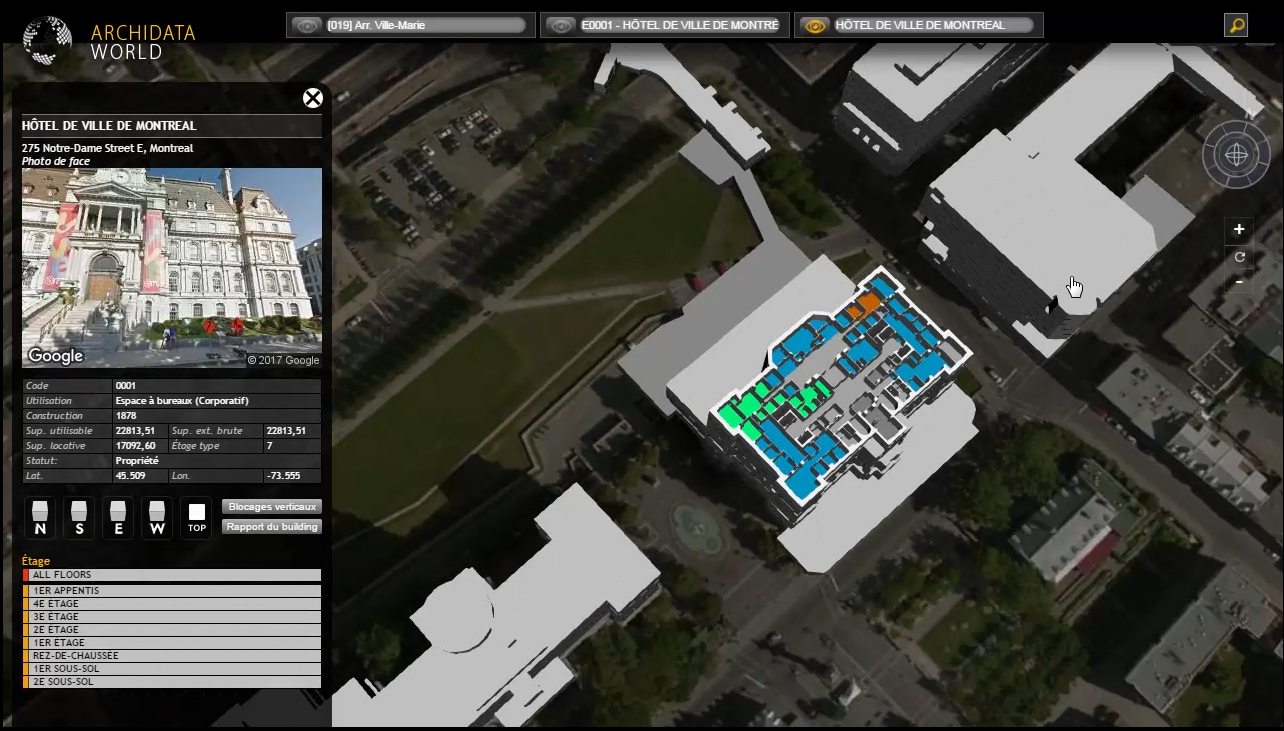The image size is (1284, 731).
Task: Click the Lon. value -73.555
Action: pos(284,476)
